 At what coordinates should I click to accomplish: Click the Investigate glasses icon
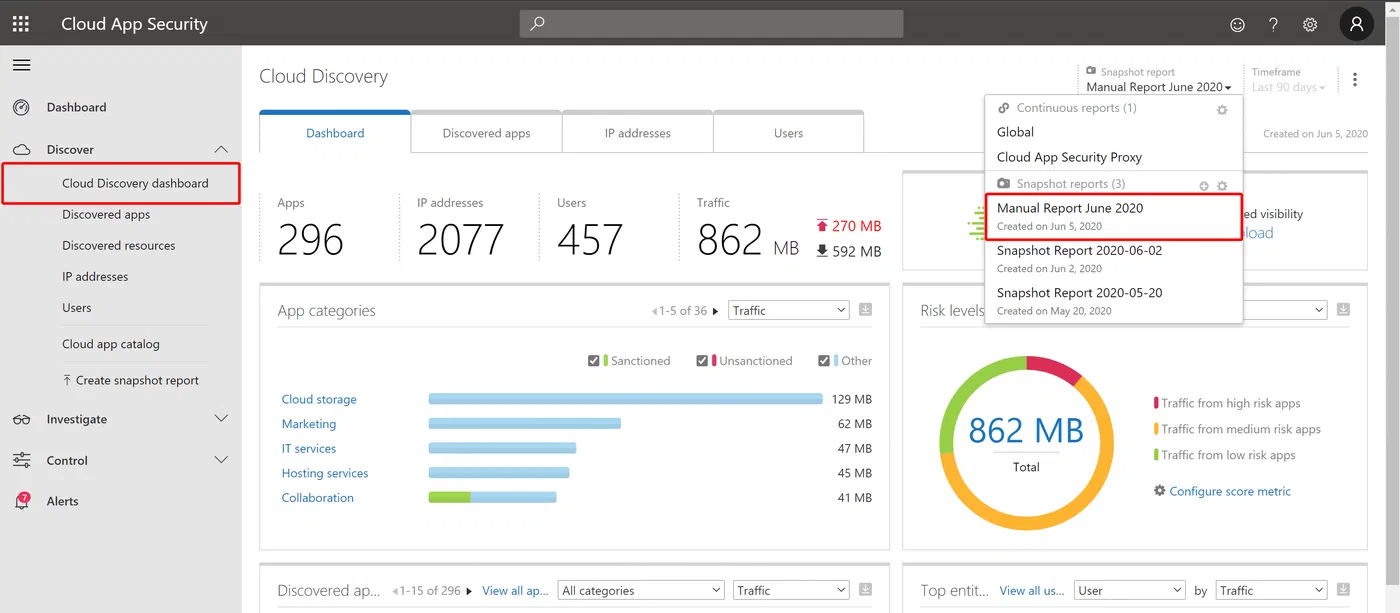click(21, 420)
